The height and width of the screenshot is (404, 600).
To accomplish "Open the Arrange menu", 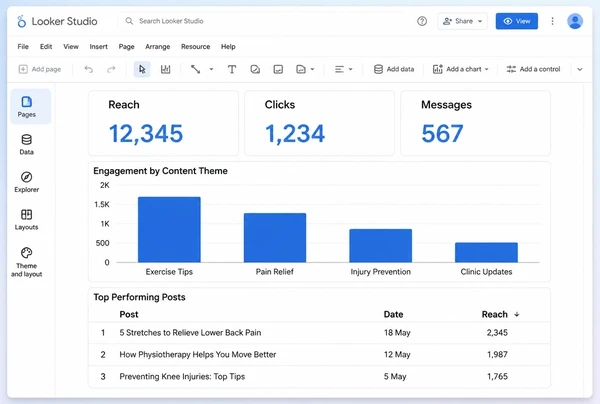I will (158, 47).
